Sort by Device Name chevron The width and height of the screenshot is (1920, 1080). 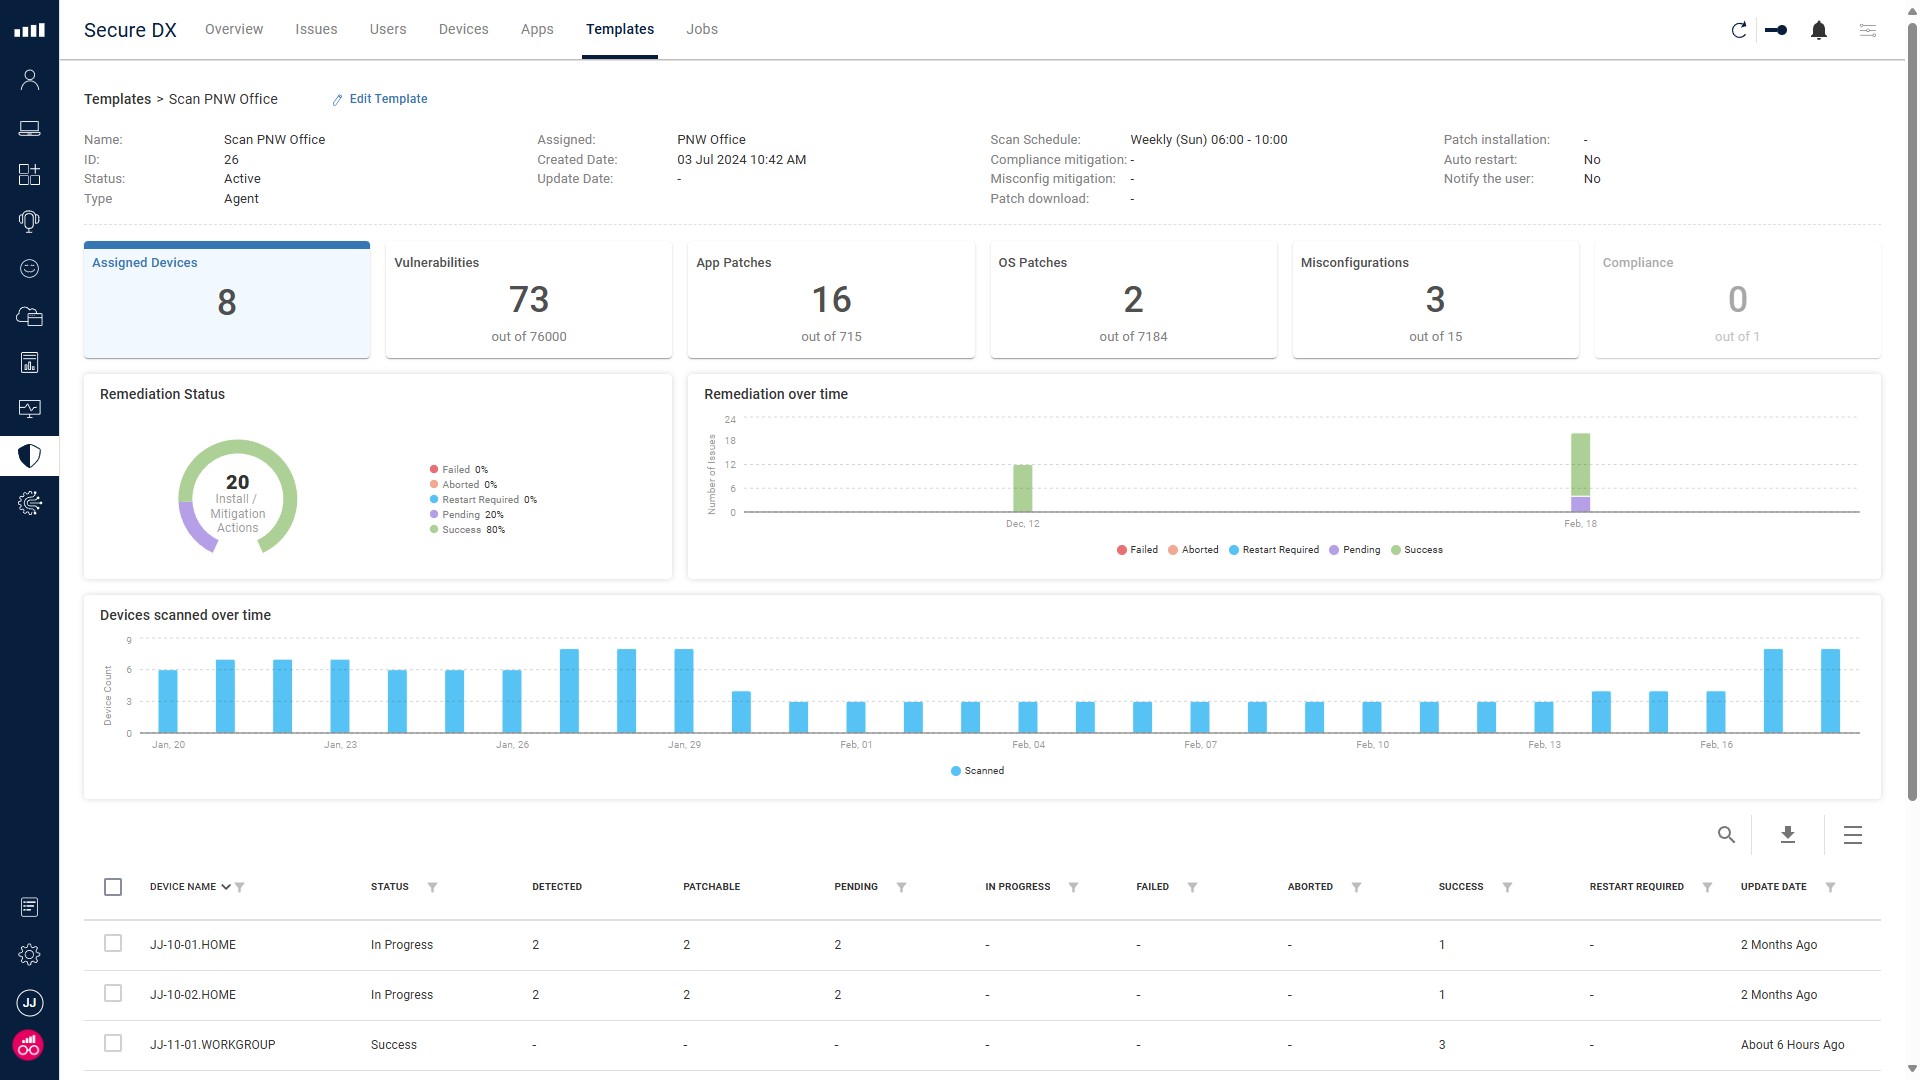coord(226,887)
